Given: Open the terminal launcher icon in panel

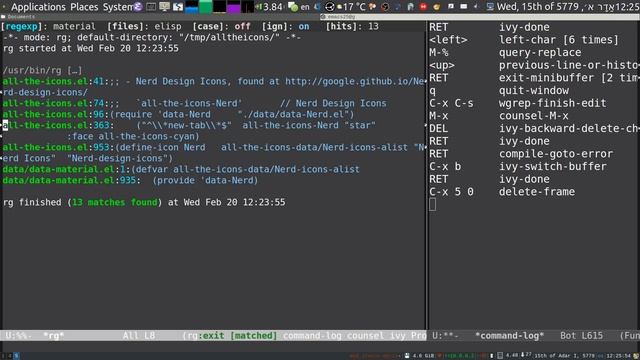Looking at the screenshot, I should click(x=151, y=7).
